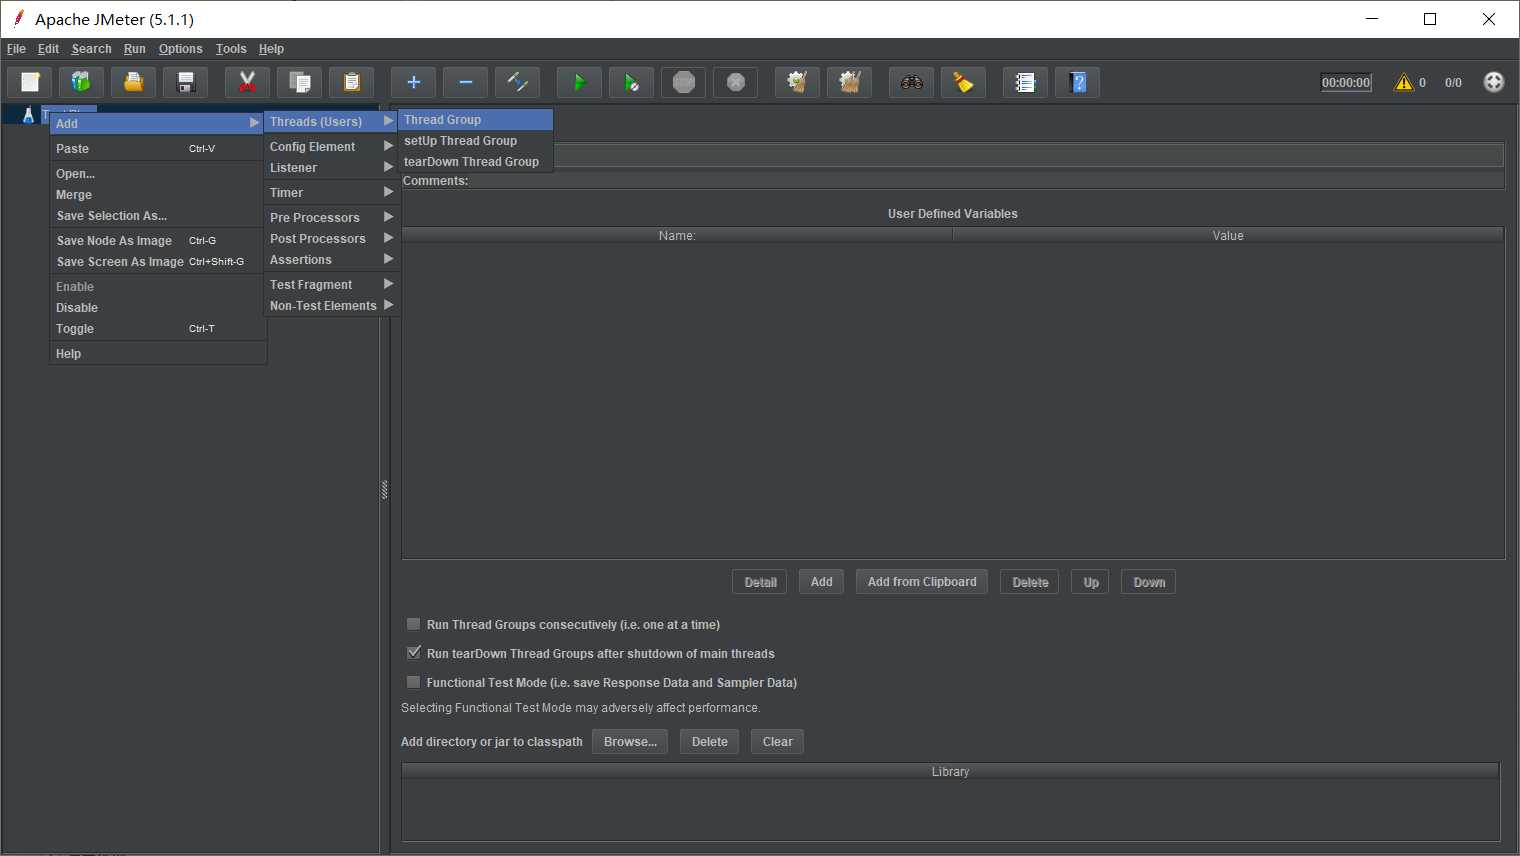The height and width of the screenshot is (856, 1520).
Task: Select Save Selection As... menu entry
Action: click(157, 215)
